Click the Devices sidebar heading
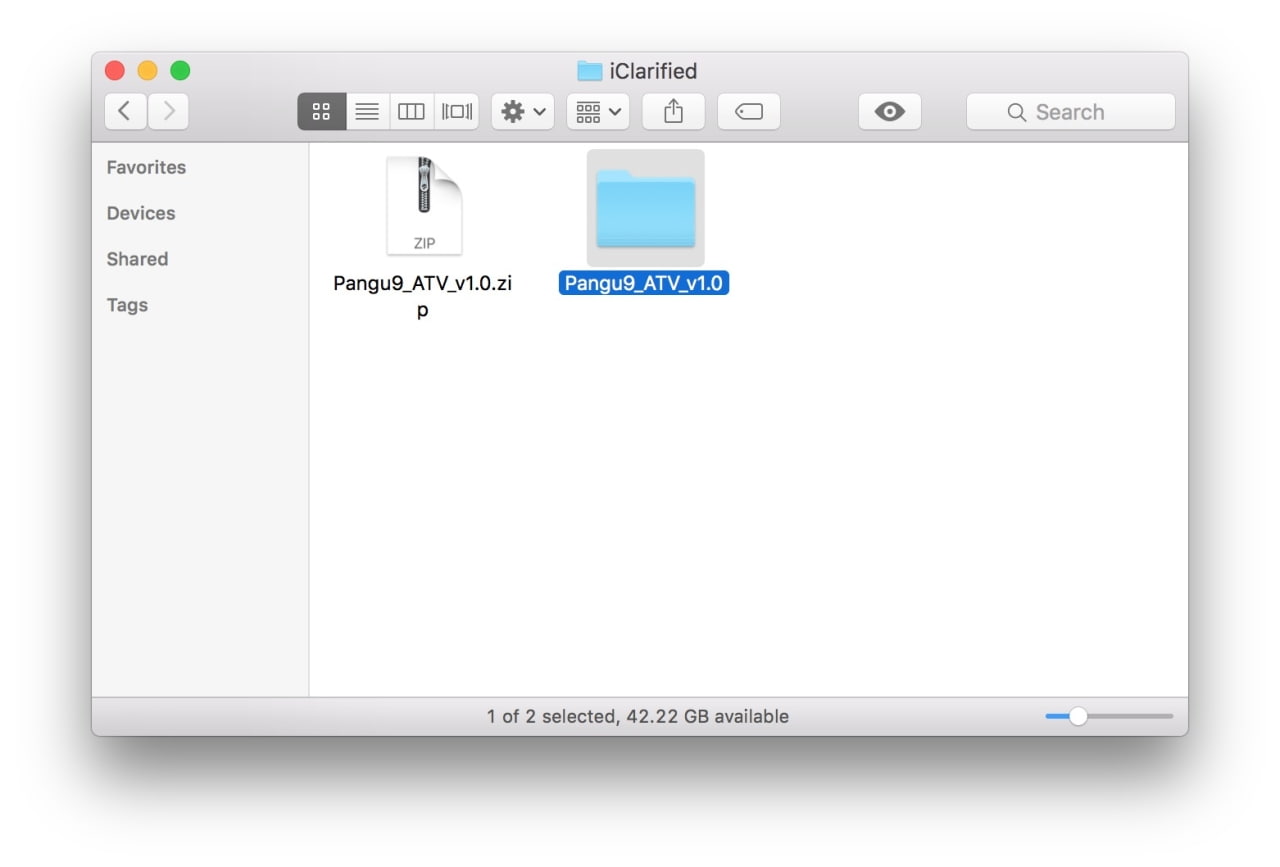Image resolution: width=1280 pixels, height=867 pixels. (x=141, y=213)
